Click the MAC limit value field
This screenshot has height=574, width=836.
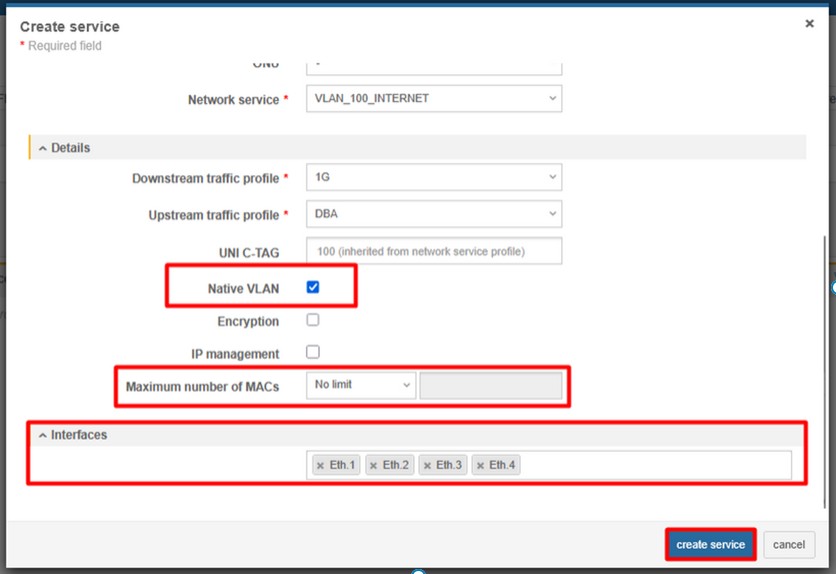click(490, 386)
